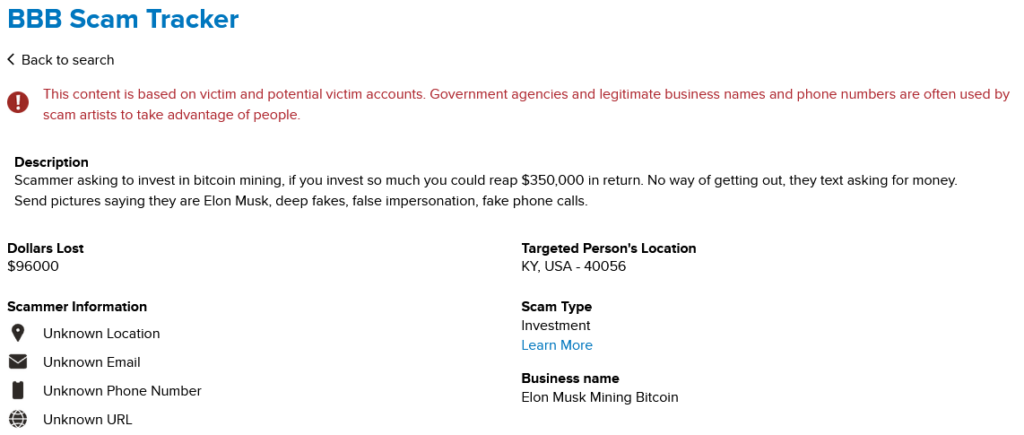This screenshot has width=1024, height=435.
Task: Click the Dollars Lost amount $96000
Action: pyautogui.click(x=33, y=266)
